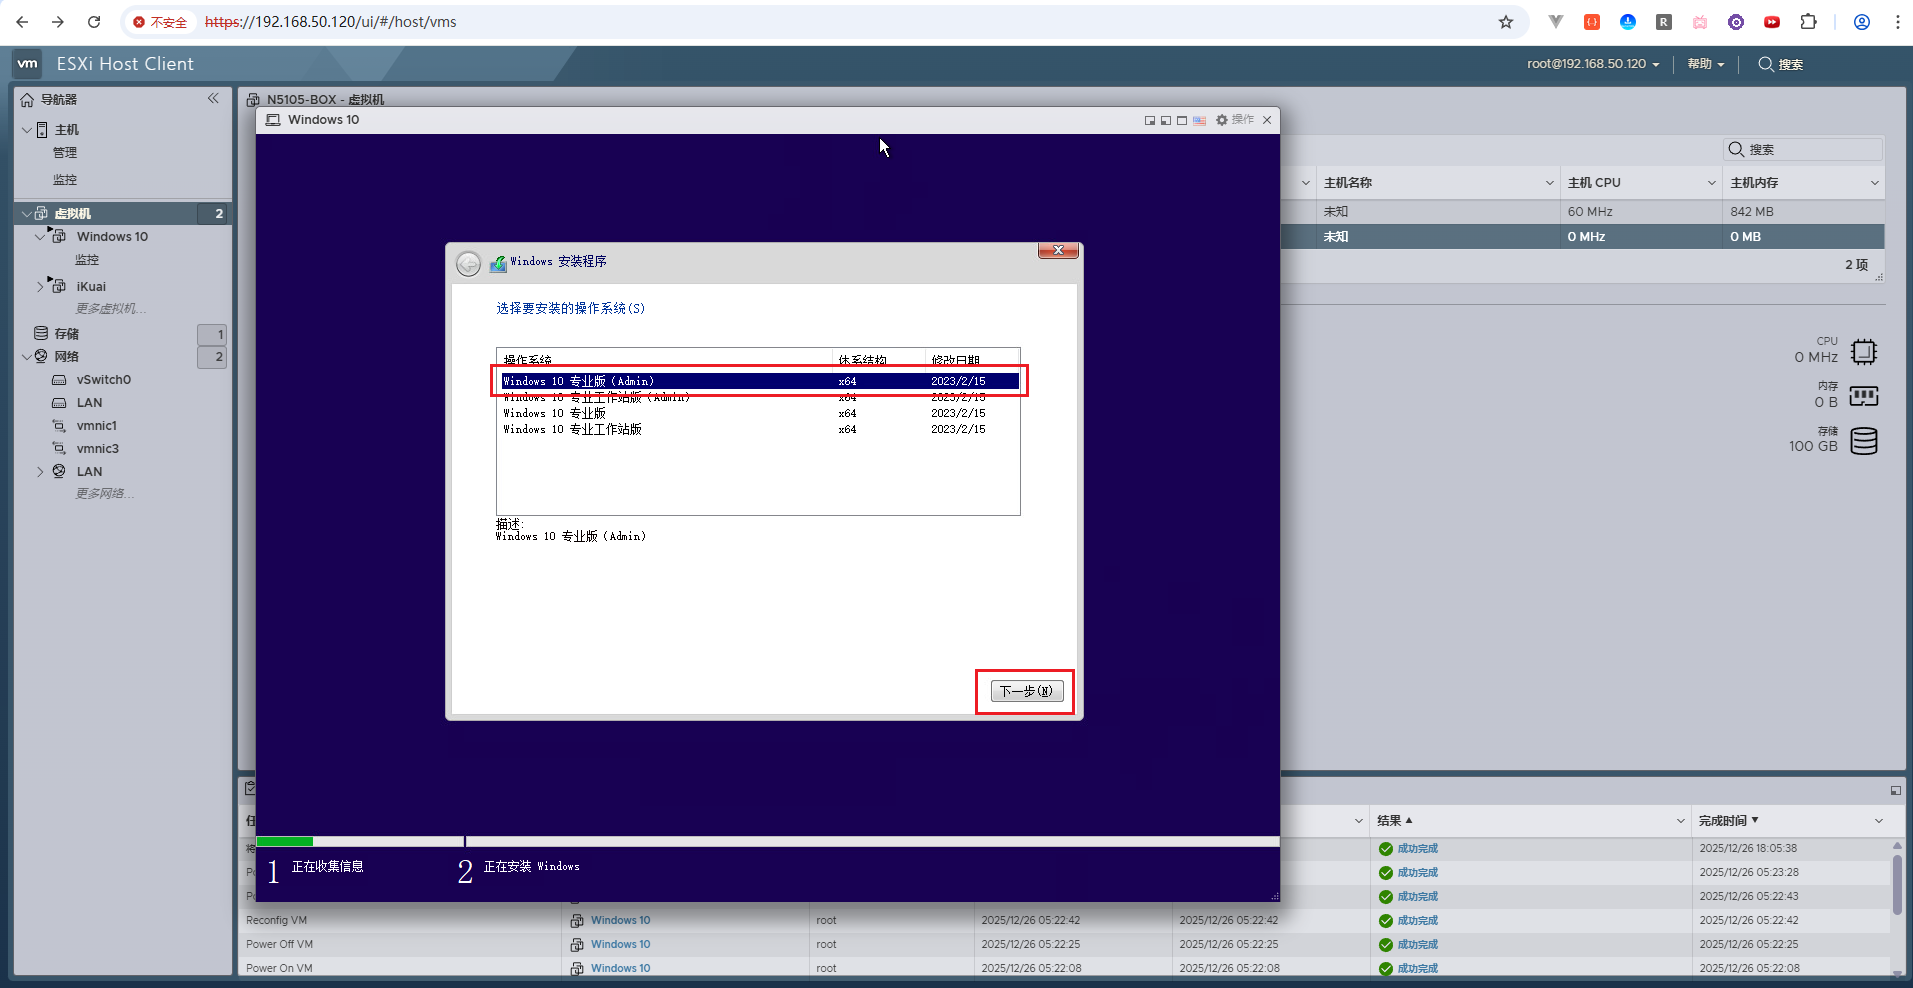This screenshot has width=1913, height=988.
Task: Select Windows 10 in the navigator tree
Action: click(112, 237)
